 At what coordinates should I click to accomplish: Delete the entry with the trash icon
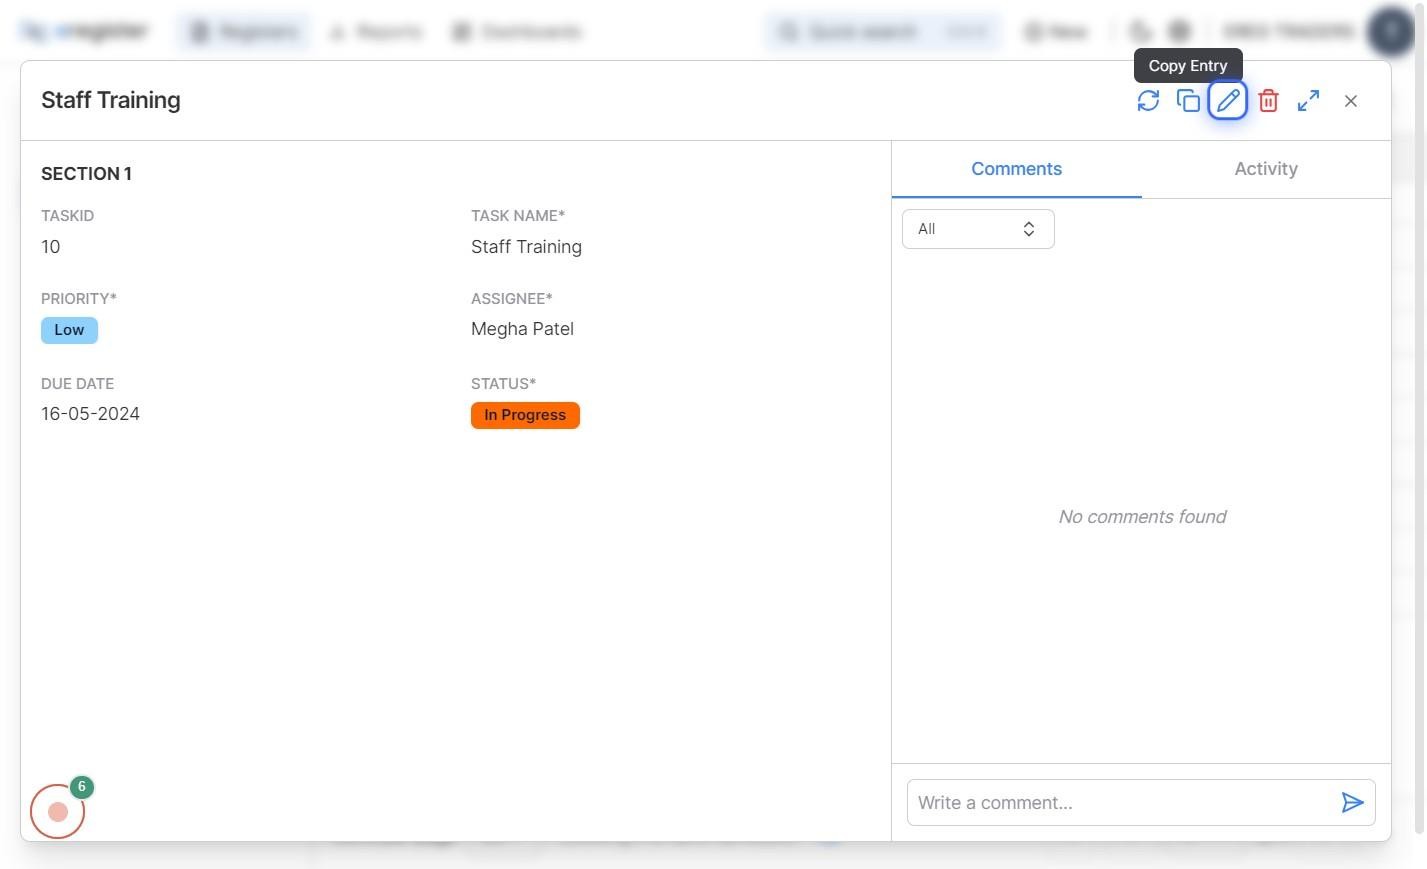(x=1268, y=100)
